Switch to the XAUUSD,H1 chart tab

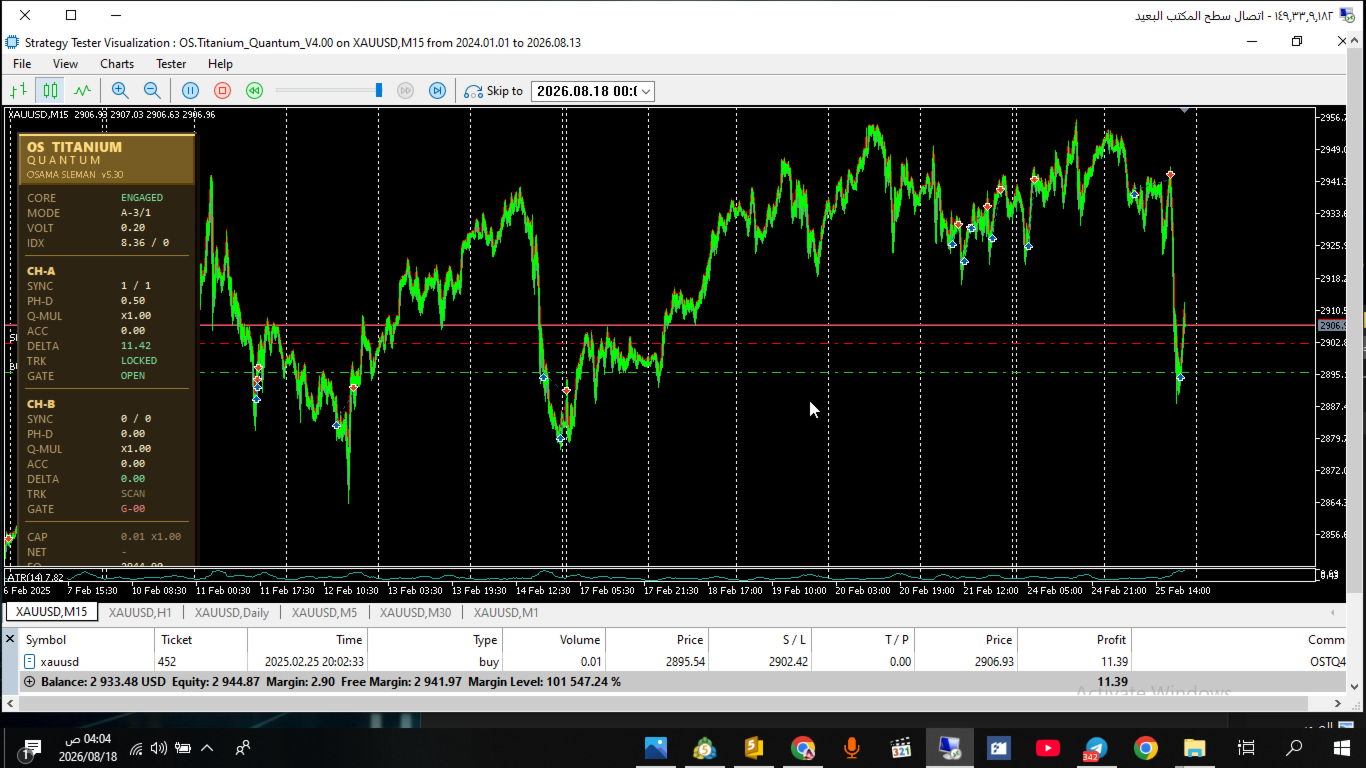pyautogui.click(x=140, y=613)
